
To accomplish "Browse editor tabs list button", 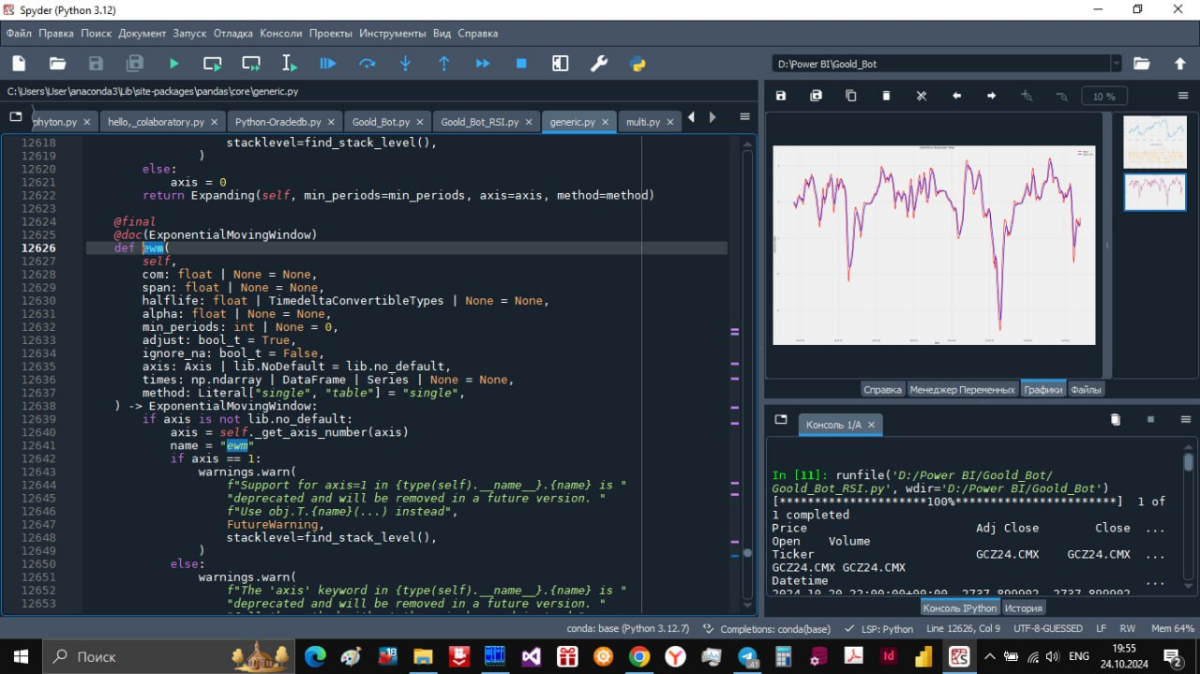I will [16, 117].
